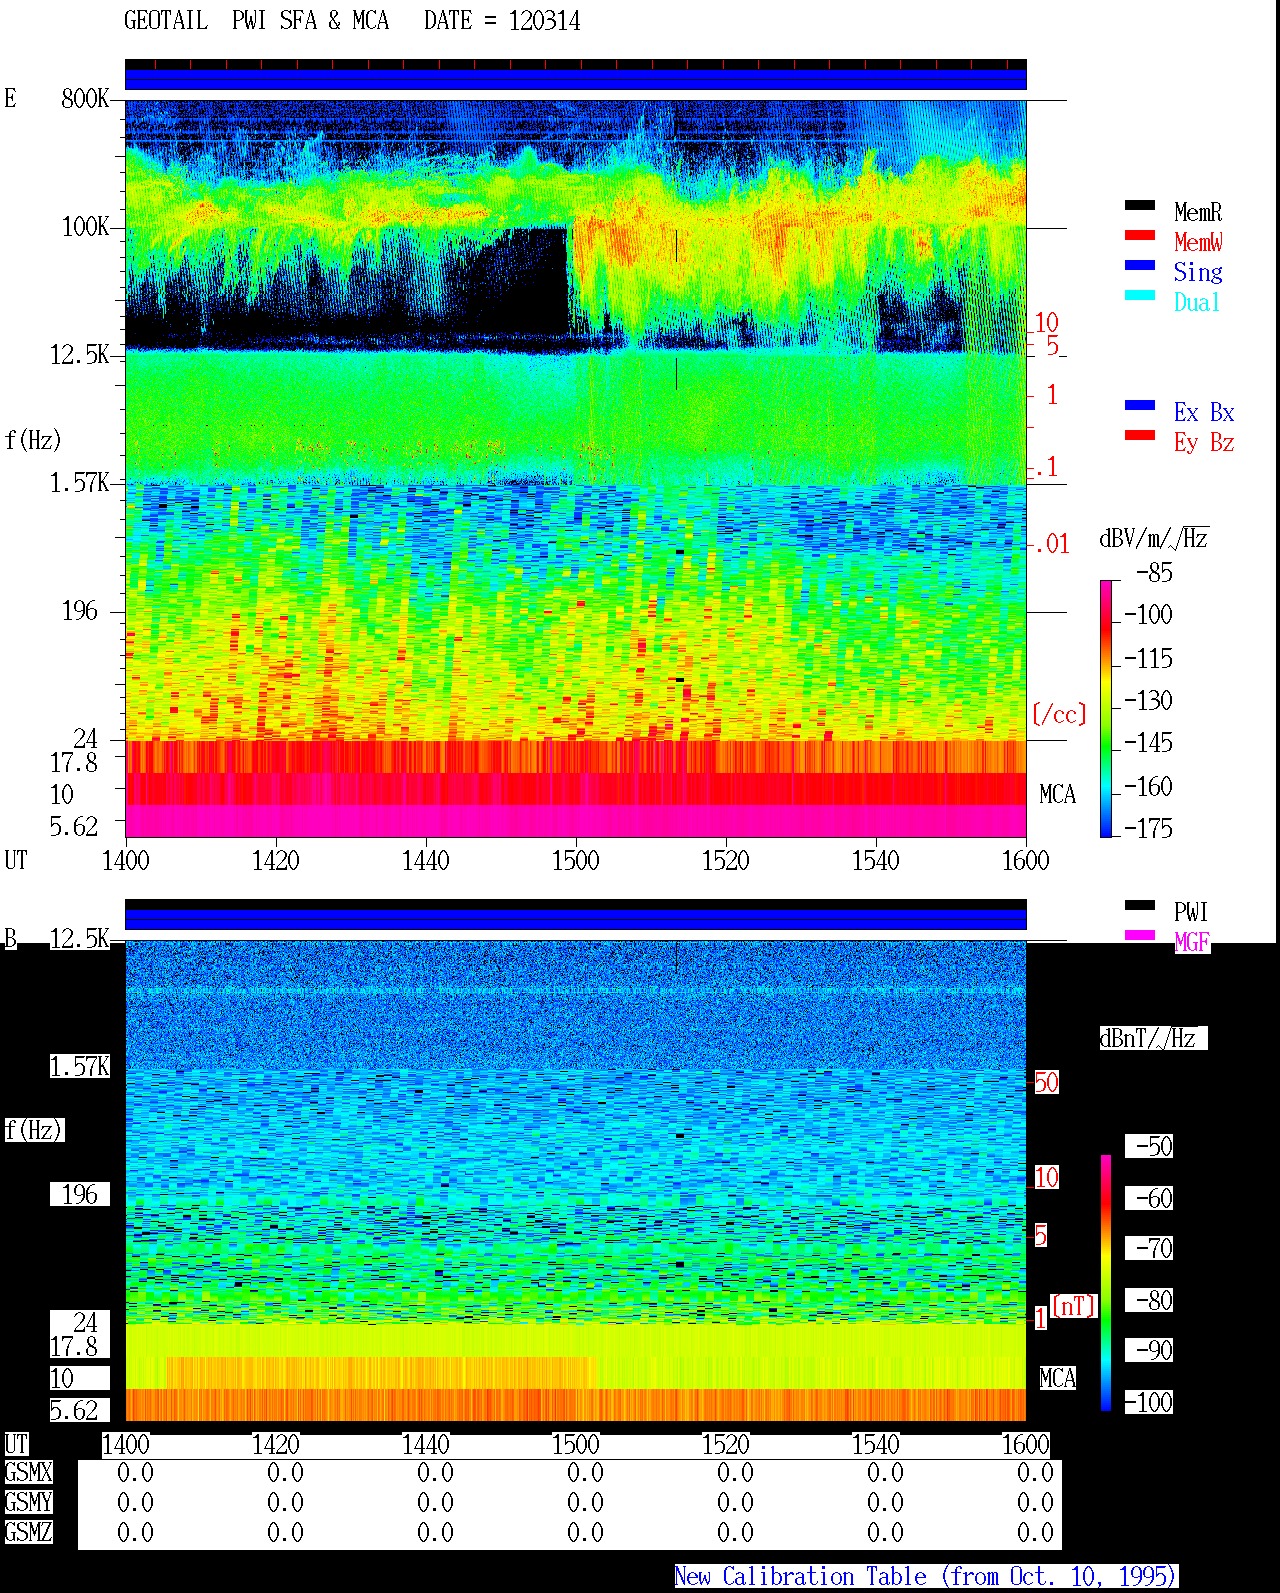Click the magenta 5.62 Hz band in E panel
Image resolution: width=1280 pixels, height=1593 pixels.
pyautogui.click(x=576, y=821)
